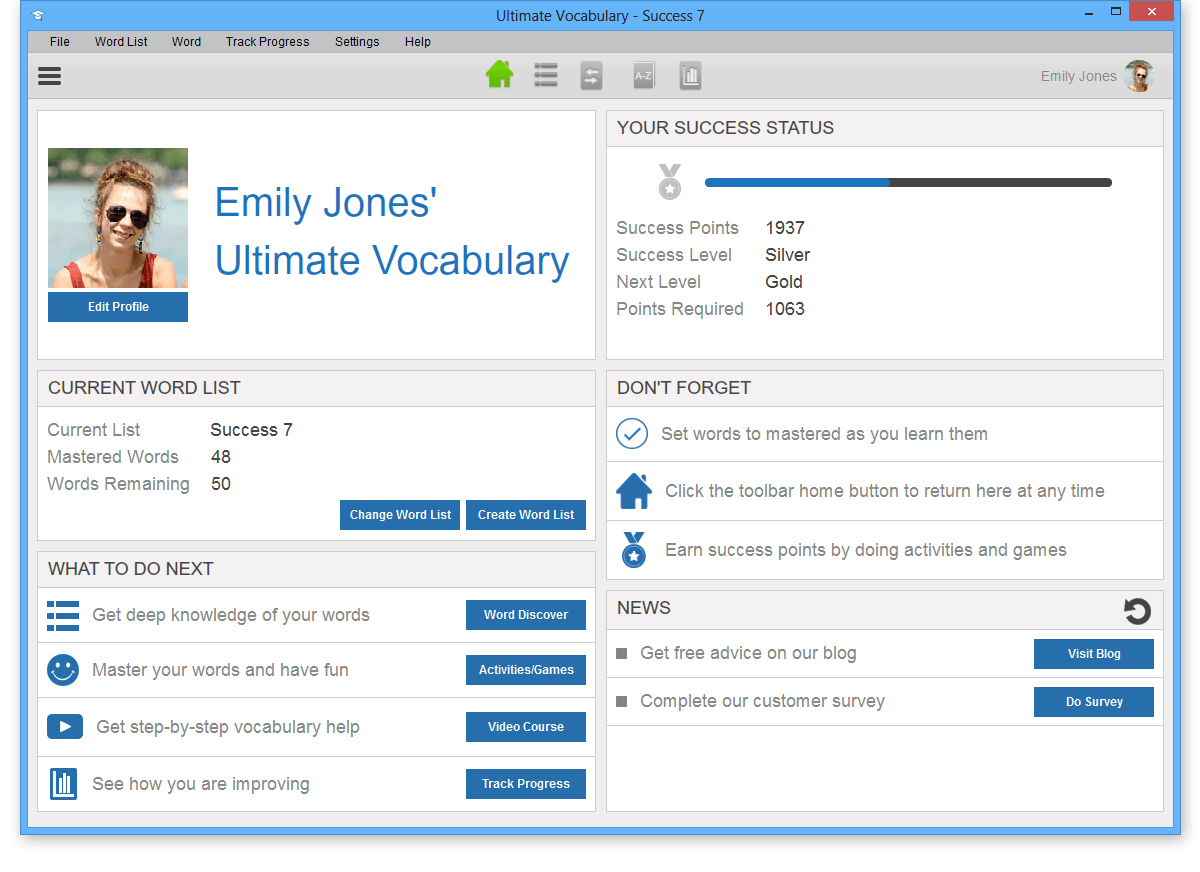The height and width of the screenshot is (872, 1200).
Task: Refresh the News panel
Action: pos(1137,611)
